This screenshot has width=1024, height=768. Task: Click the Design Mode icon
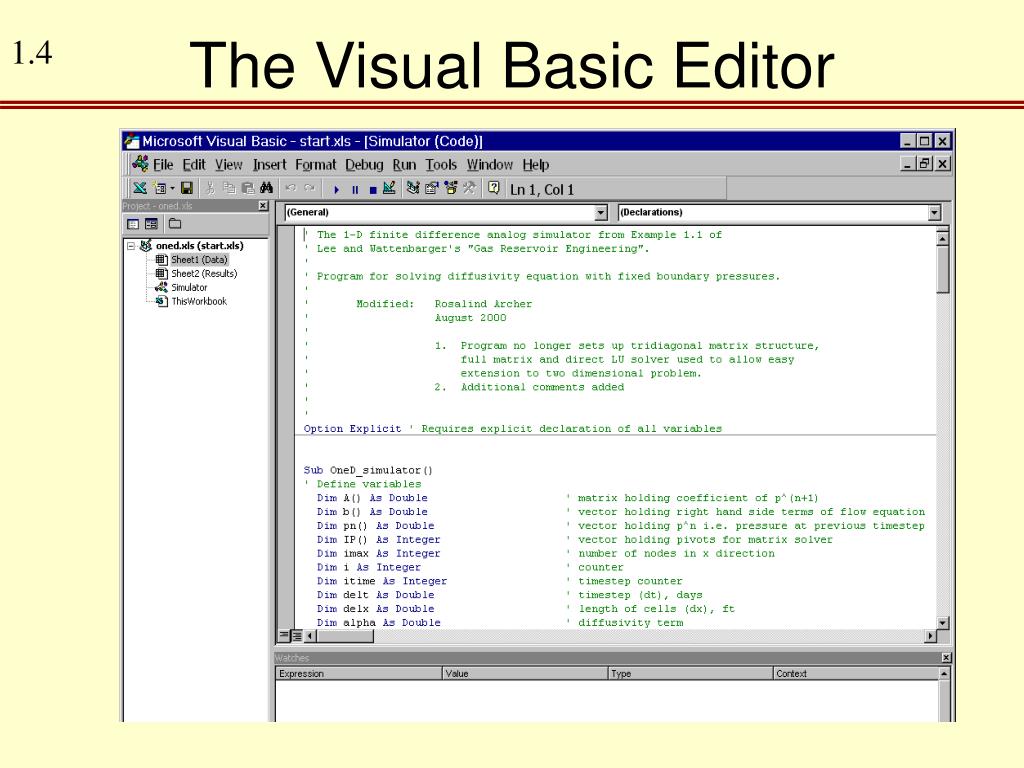(x=390, y=188)
